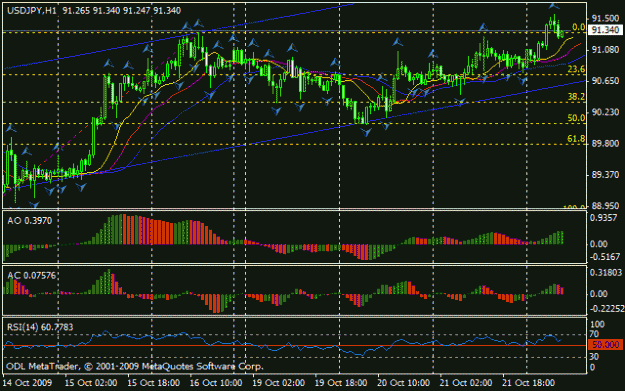Click the 15 Oct 18:00 time label

click(153, 383)
